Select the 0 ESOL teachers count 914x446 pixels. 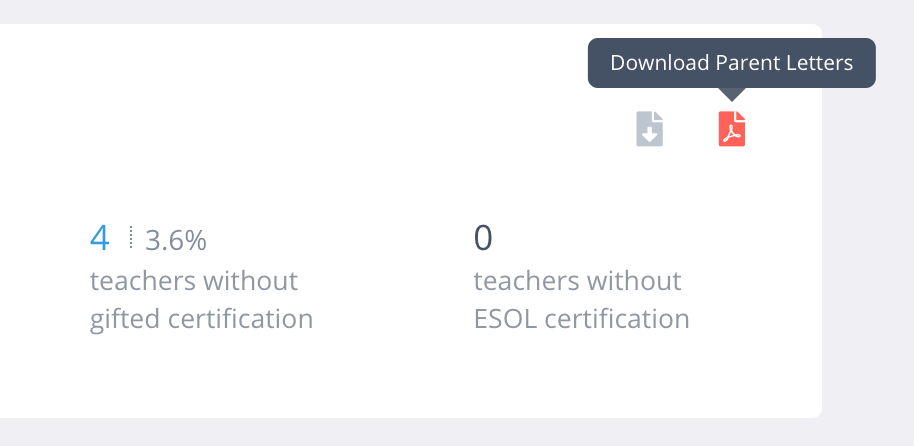(x=483, y=239)
